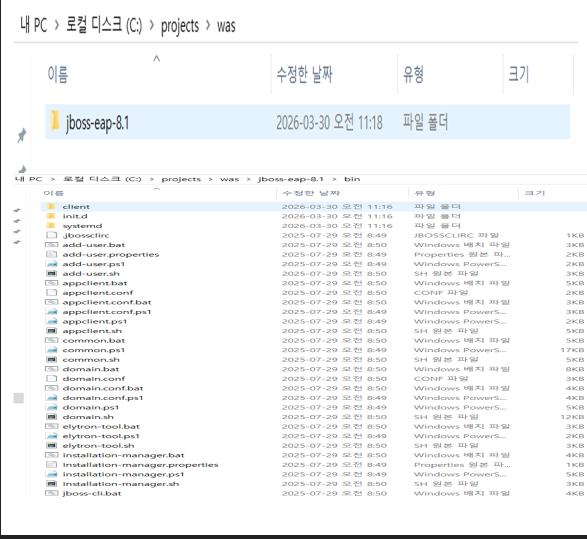Toggle sort arrow above 이름 in upper window
587x539 pixels.
[156, 58]
